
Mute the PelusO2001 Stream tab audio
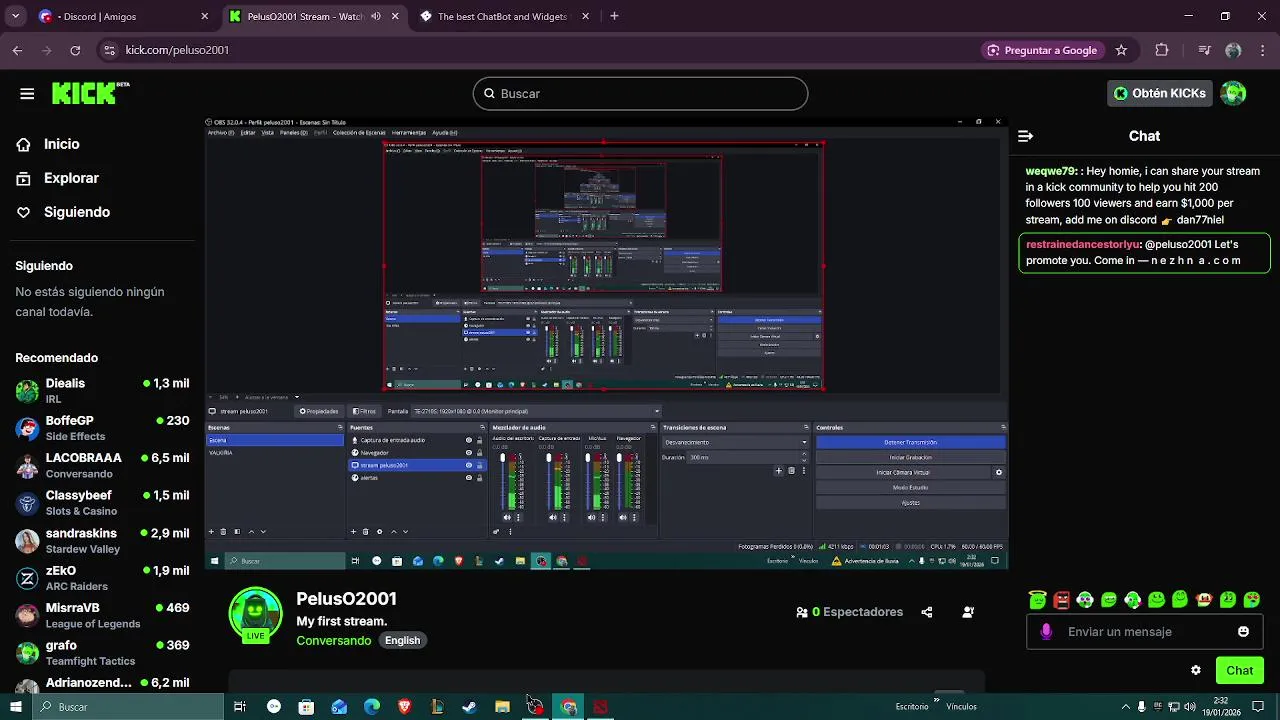[376, 16]
